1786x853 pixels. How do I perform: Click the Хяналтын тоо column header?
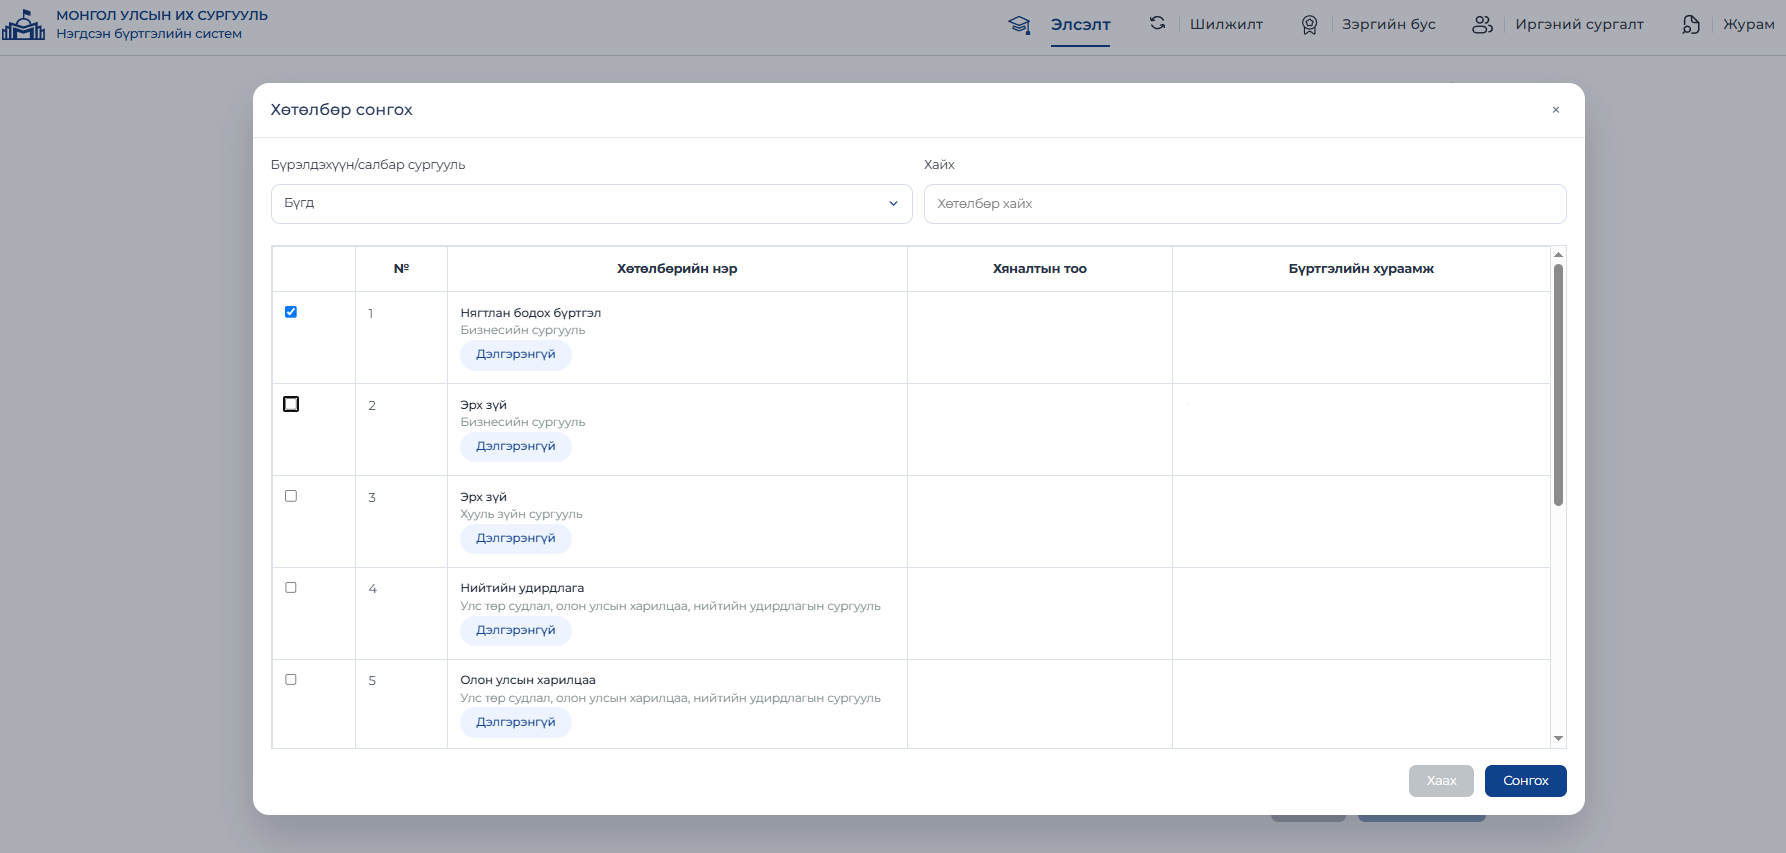[x=1039, y=269]
